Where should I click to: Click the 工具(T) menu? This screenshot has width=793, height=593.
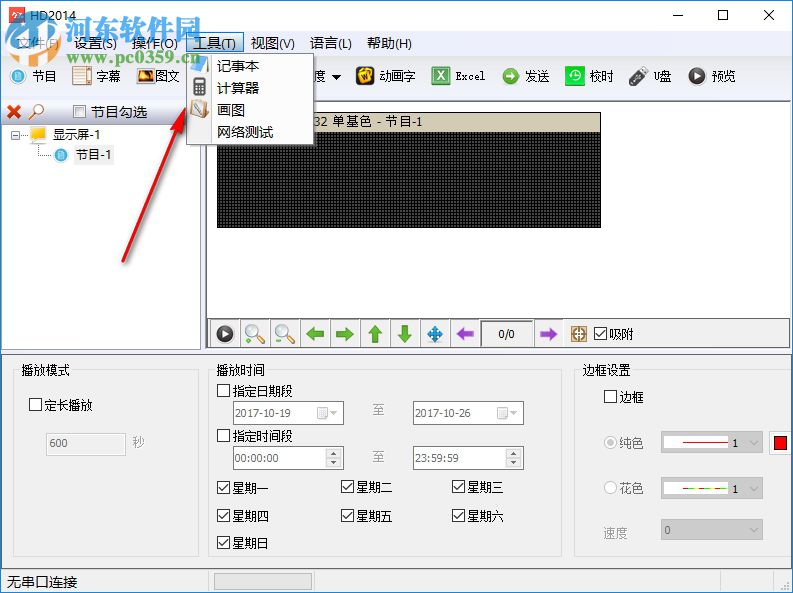215,43
